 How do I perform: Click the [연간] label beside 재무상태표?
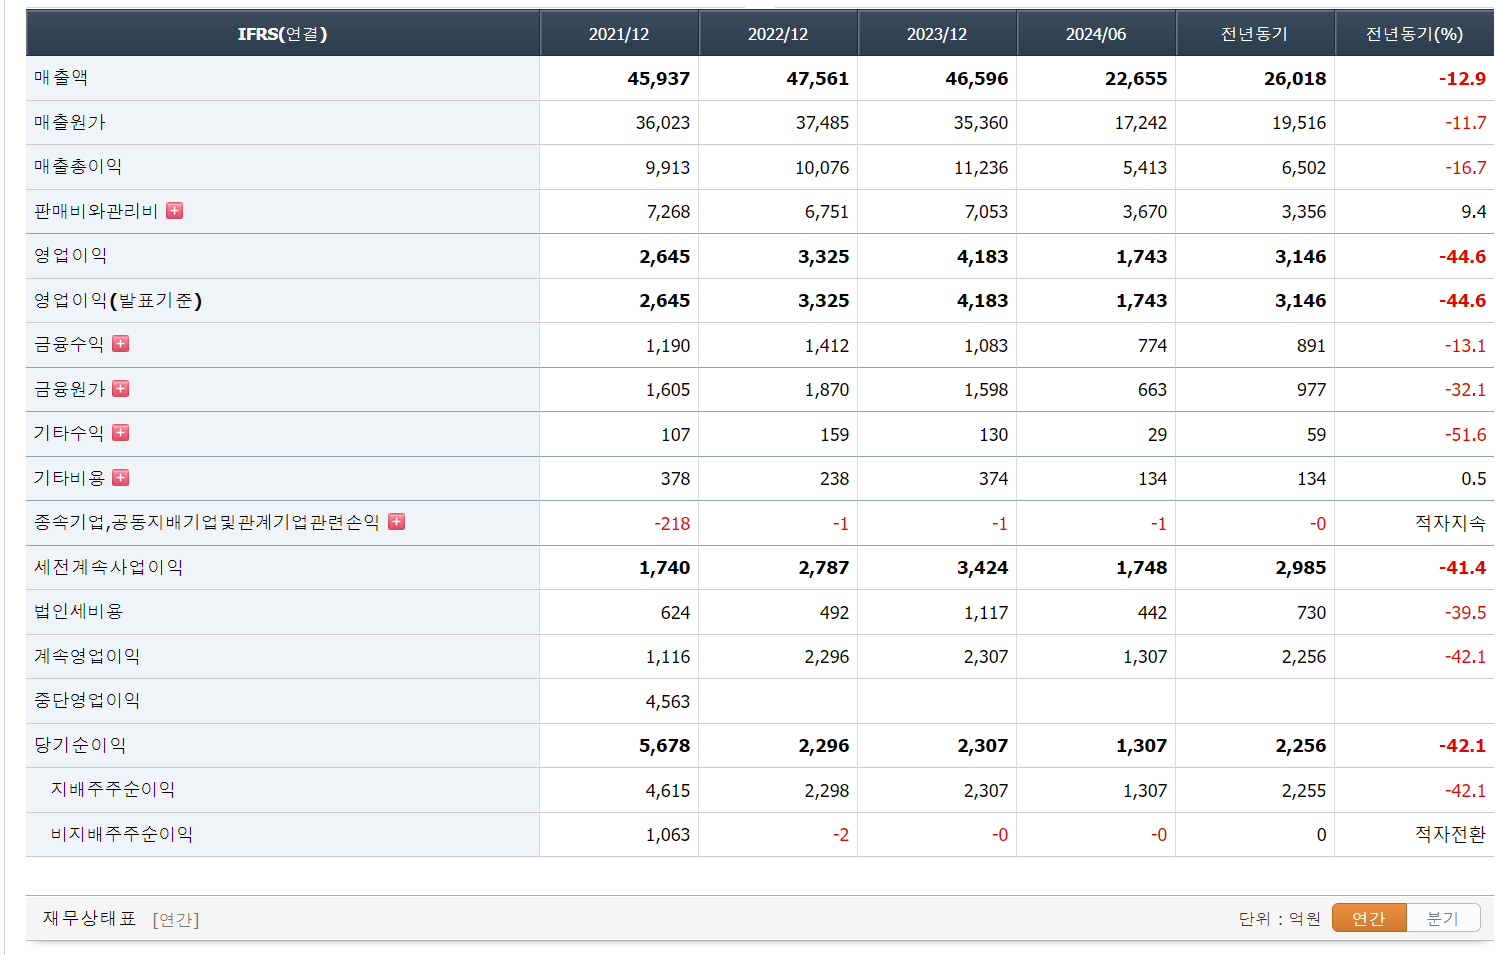click(x=176, y=920)
